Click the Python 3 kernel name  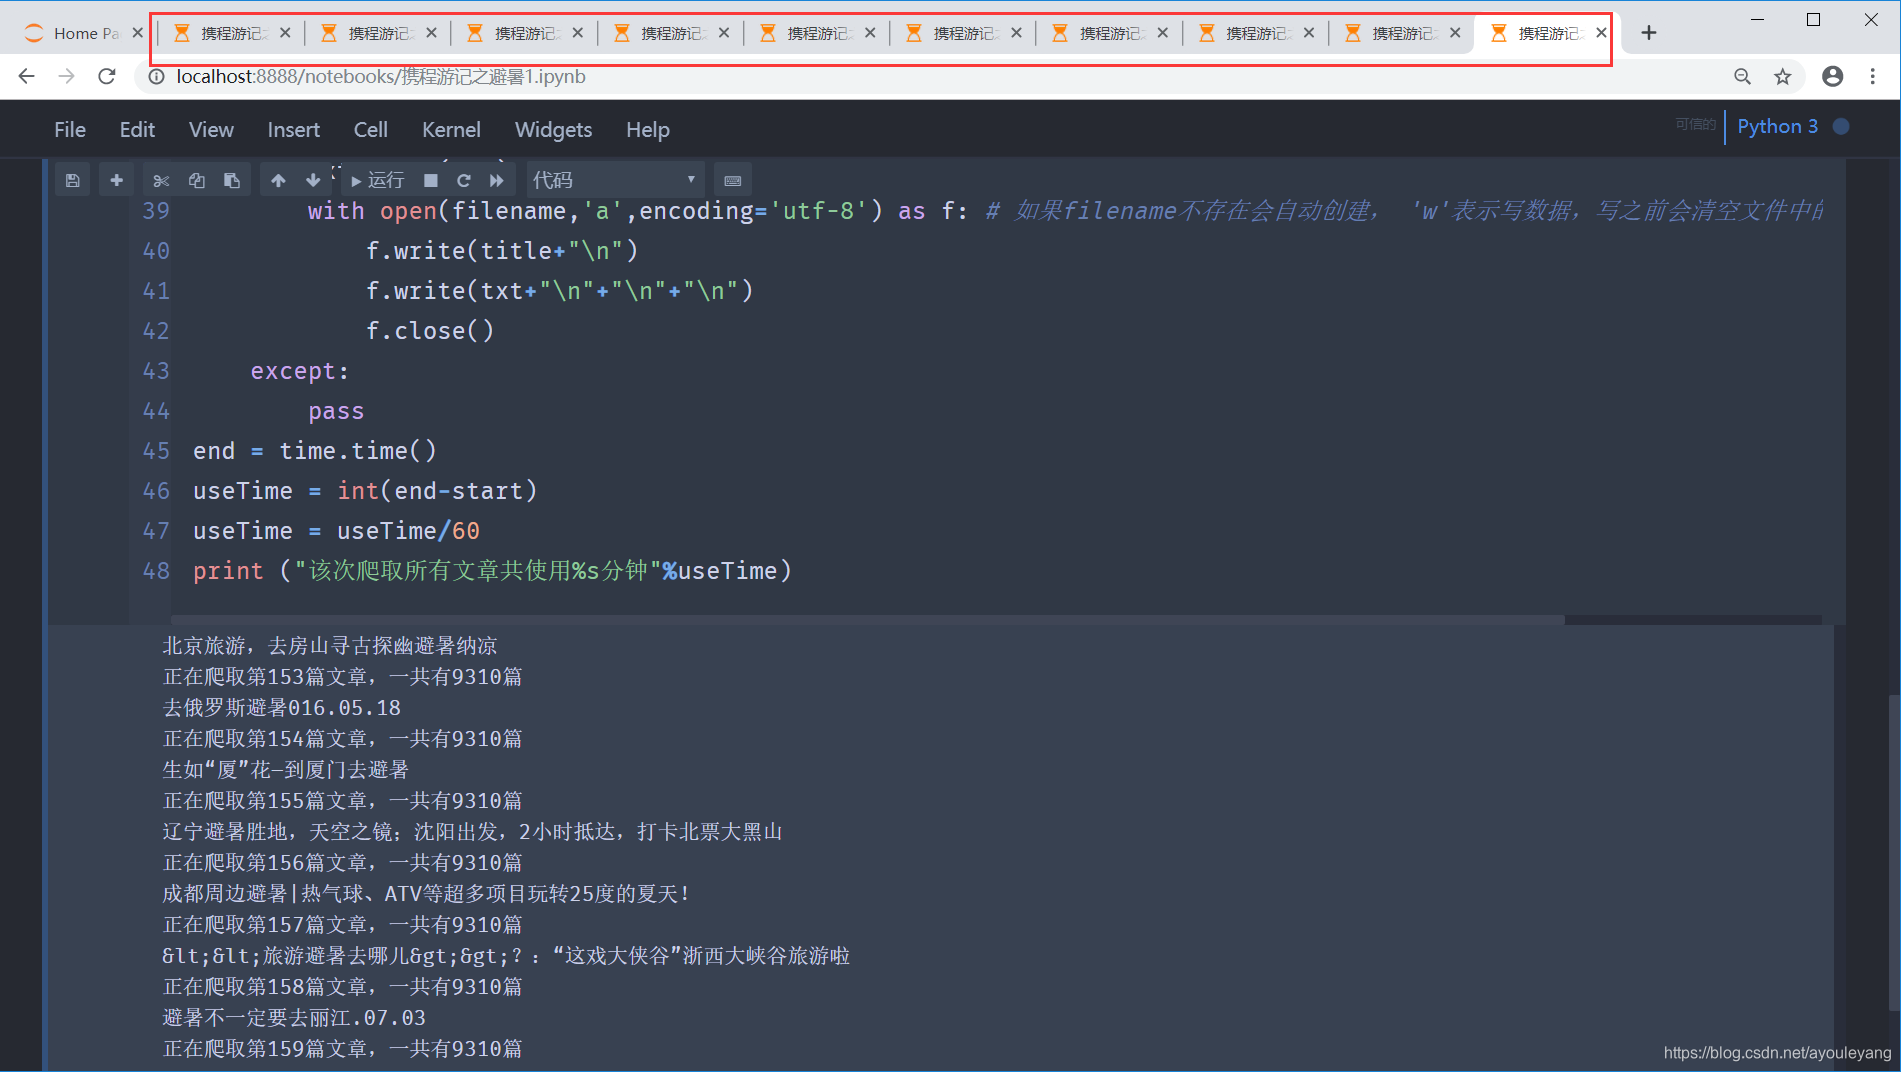[1777, 126]
